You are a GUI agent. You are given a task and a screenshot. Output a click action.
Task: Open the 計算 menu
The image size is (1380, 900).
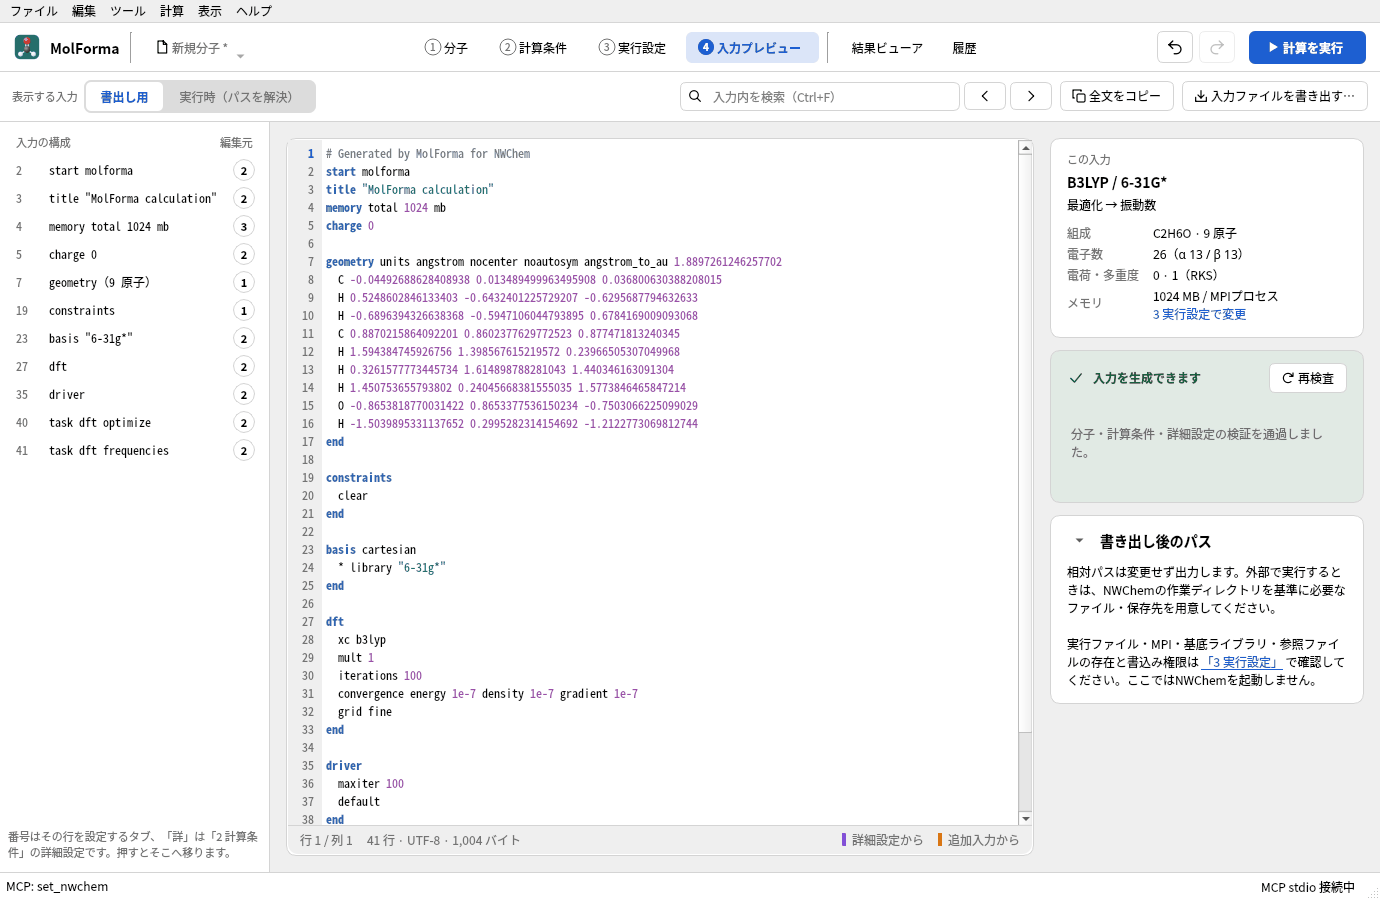[172, 11]
